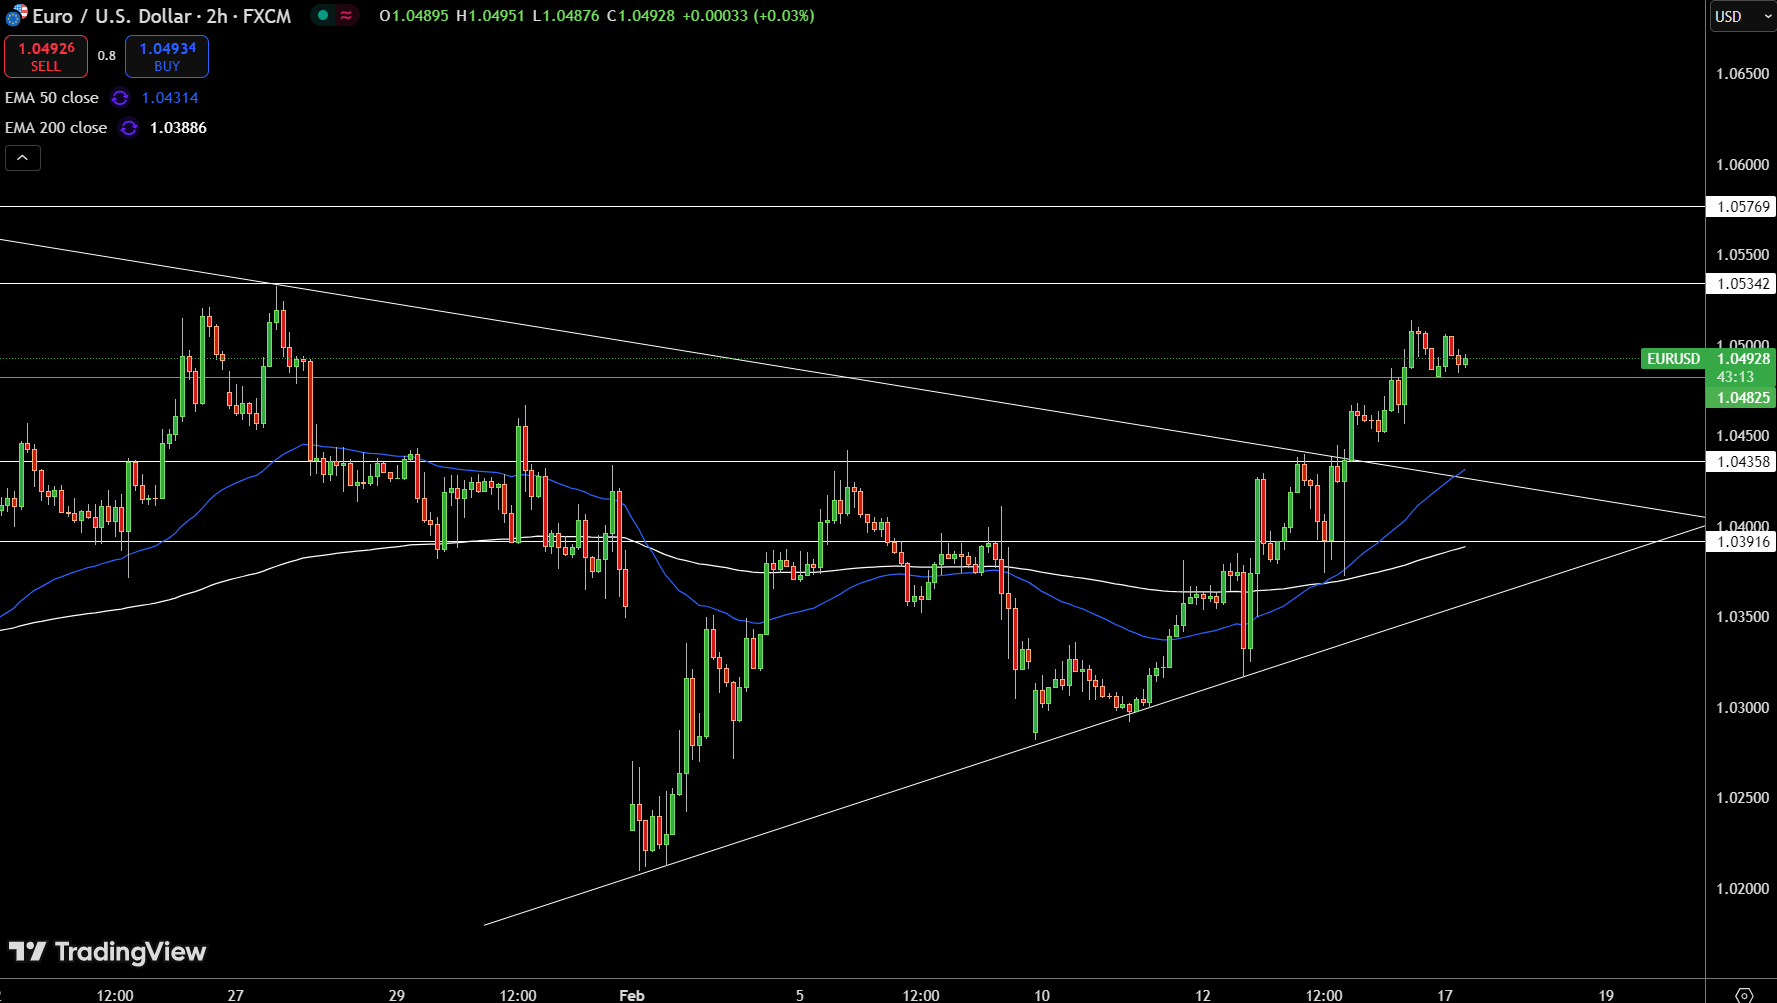The width and height of the screenshot is (1777, 1003).
Task: Click the EMA 50 refresh status icon
Action: [120, 98]
